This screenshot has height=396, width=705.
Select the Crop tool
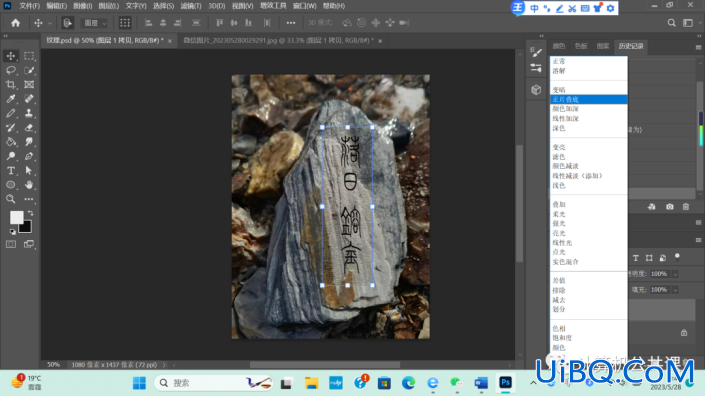[11, 85]
